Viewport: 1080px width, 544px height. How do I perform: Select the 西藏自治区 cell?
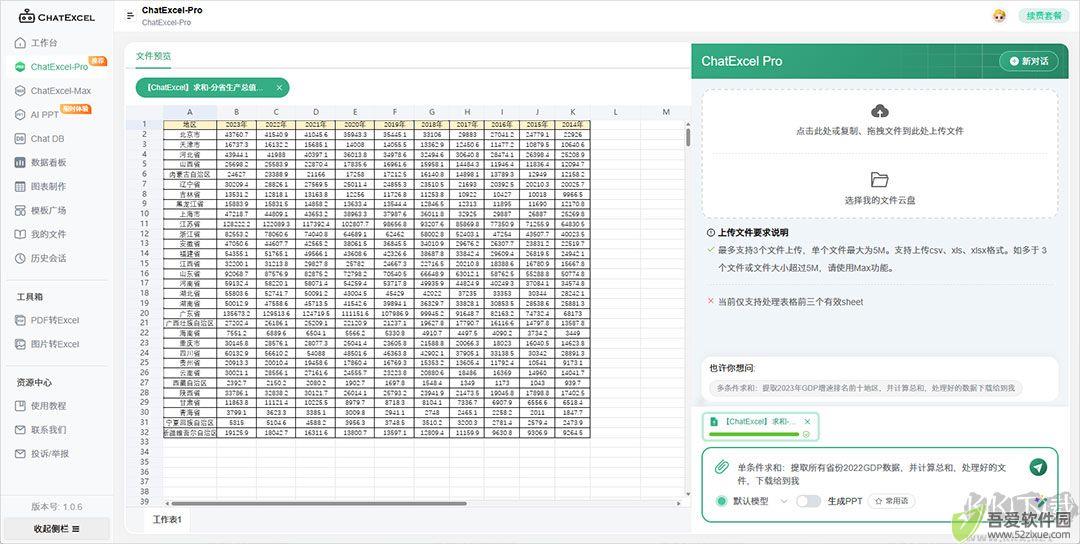[190, 382]
